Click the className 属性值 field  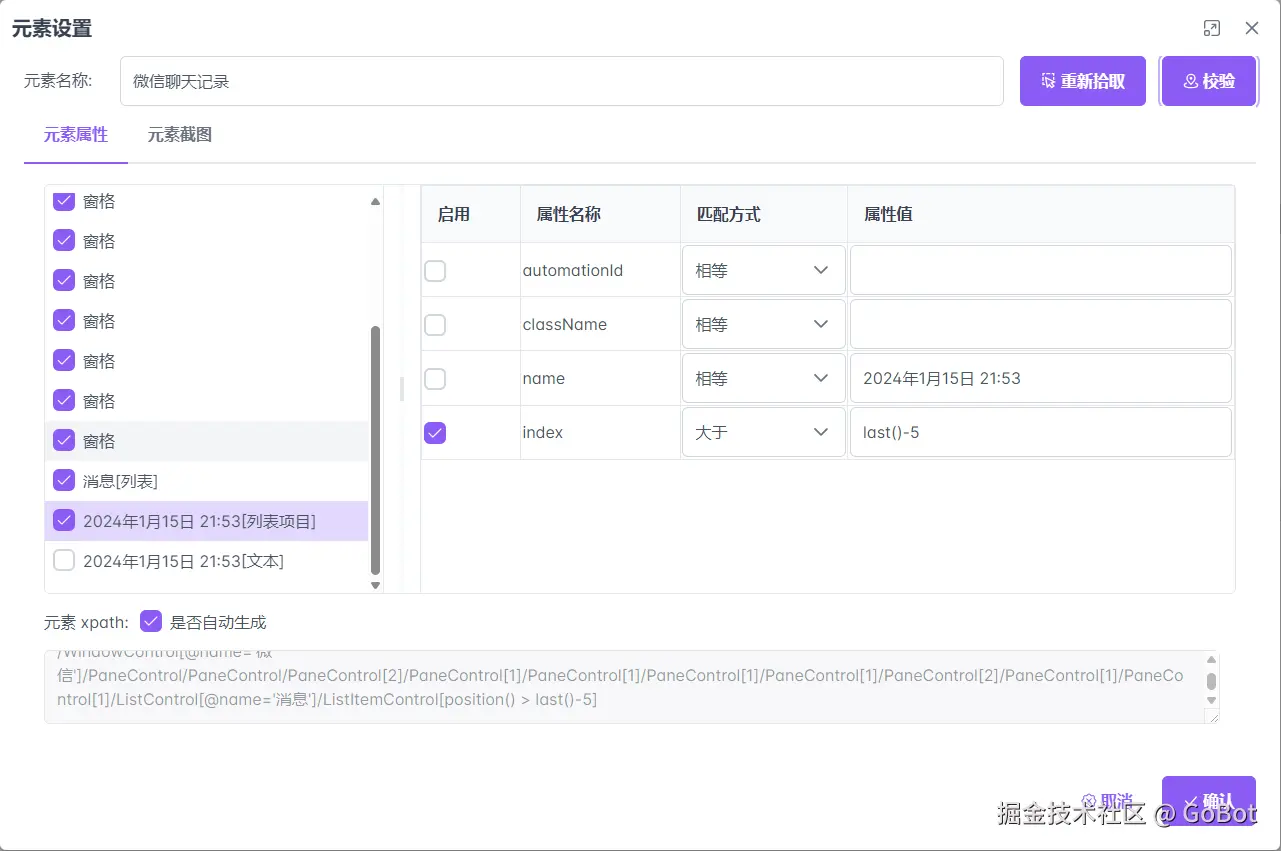pos(1041,324)
